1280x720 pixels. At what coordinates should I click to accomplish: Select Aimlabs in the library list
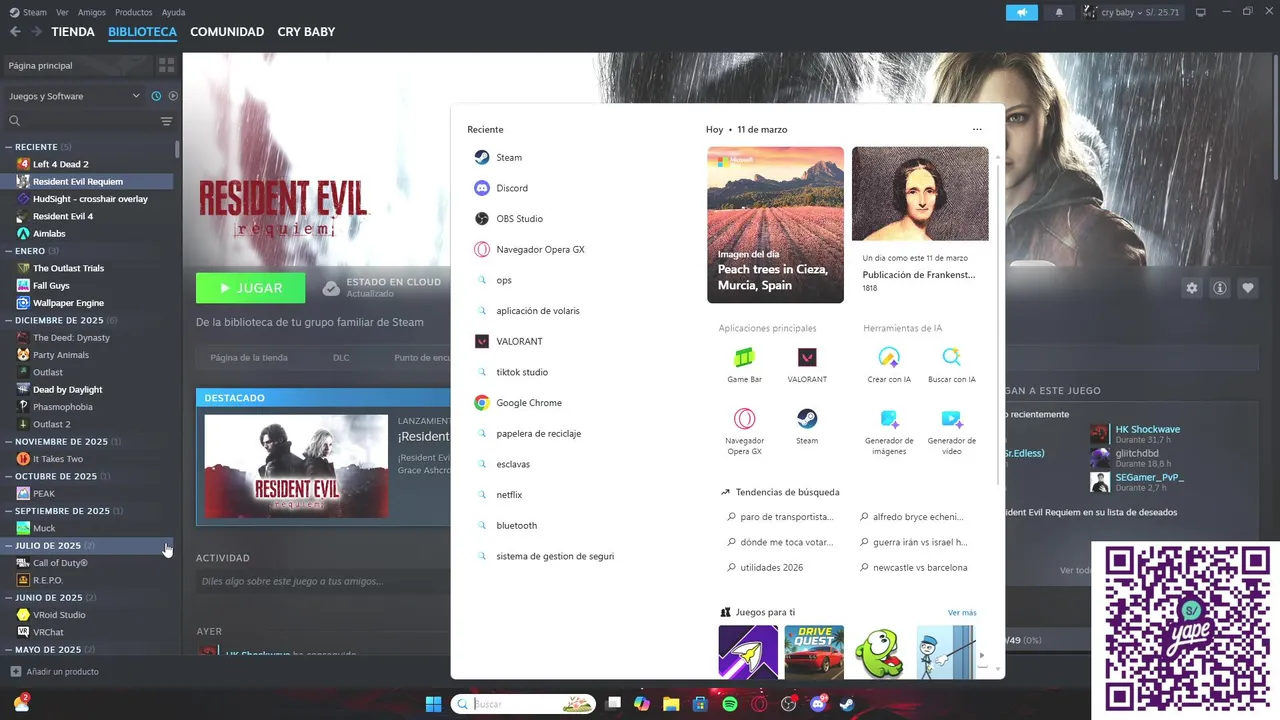click(49, 234)
